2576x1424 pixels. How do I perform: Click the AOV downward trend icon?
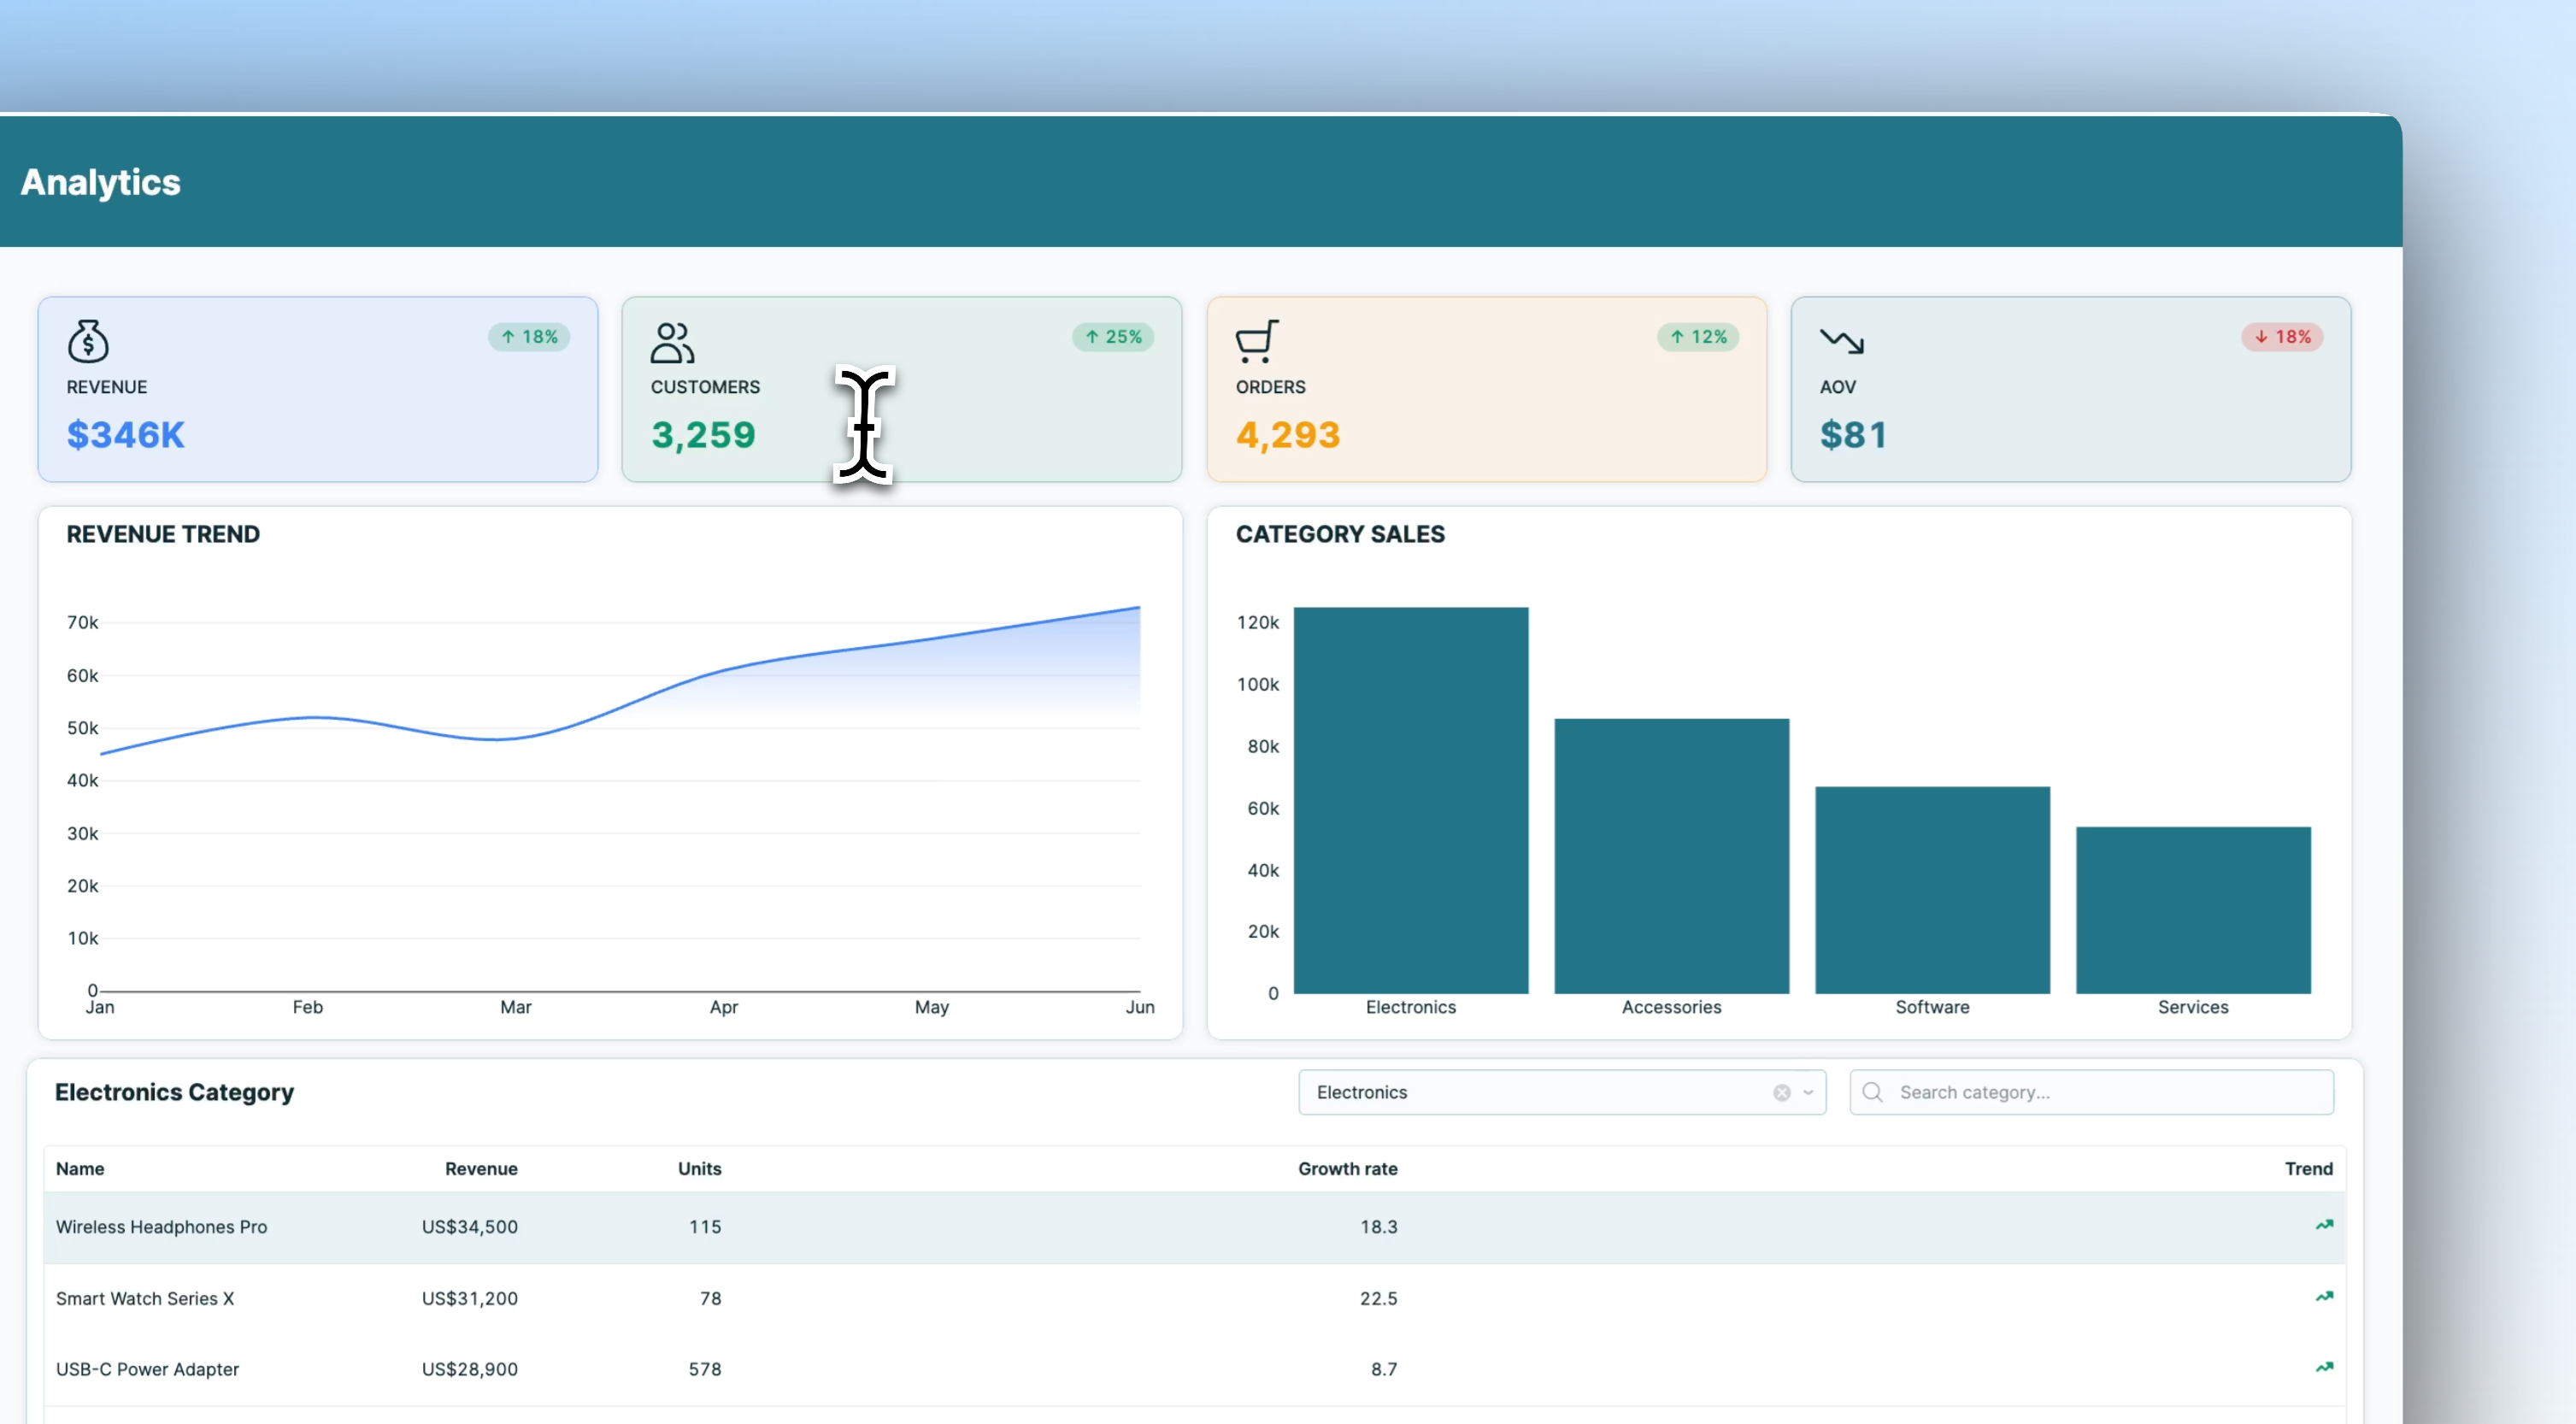1841,341
